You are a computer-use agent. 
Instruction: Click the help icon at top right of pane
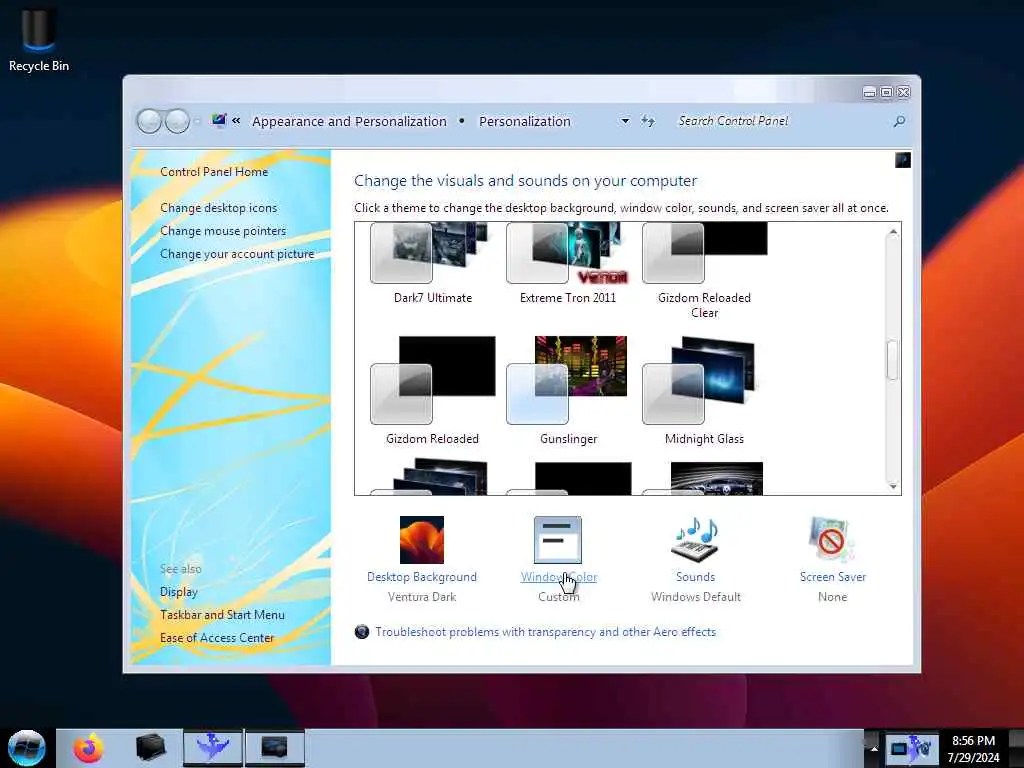[x=903, y=160]
